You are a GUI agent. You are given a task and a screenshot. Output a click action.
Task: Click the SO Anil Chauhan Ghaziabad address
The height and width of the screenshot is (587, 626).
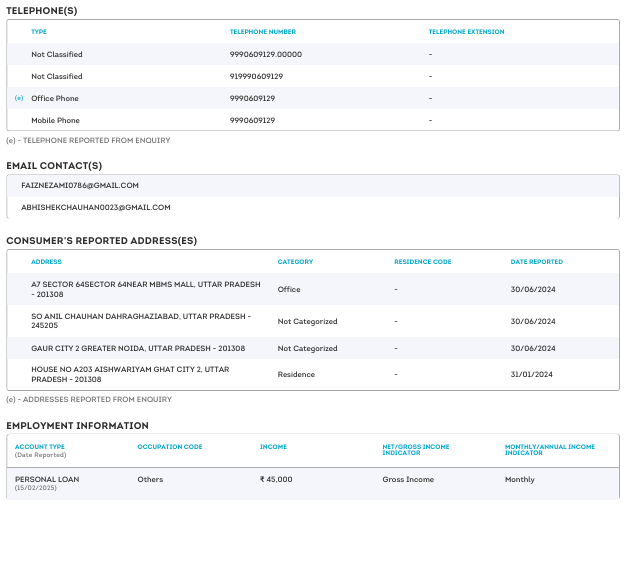(141, 320)
